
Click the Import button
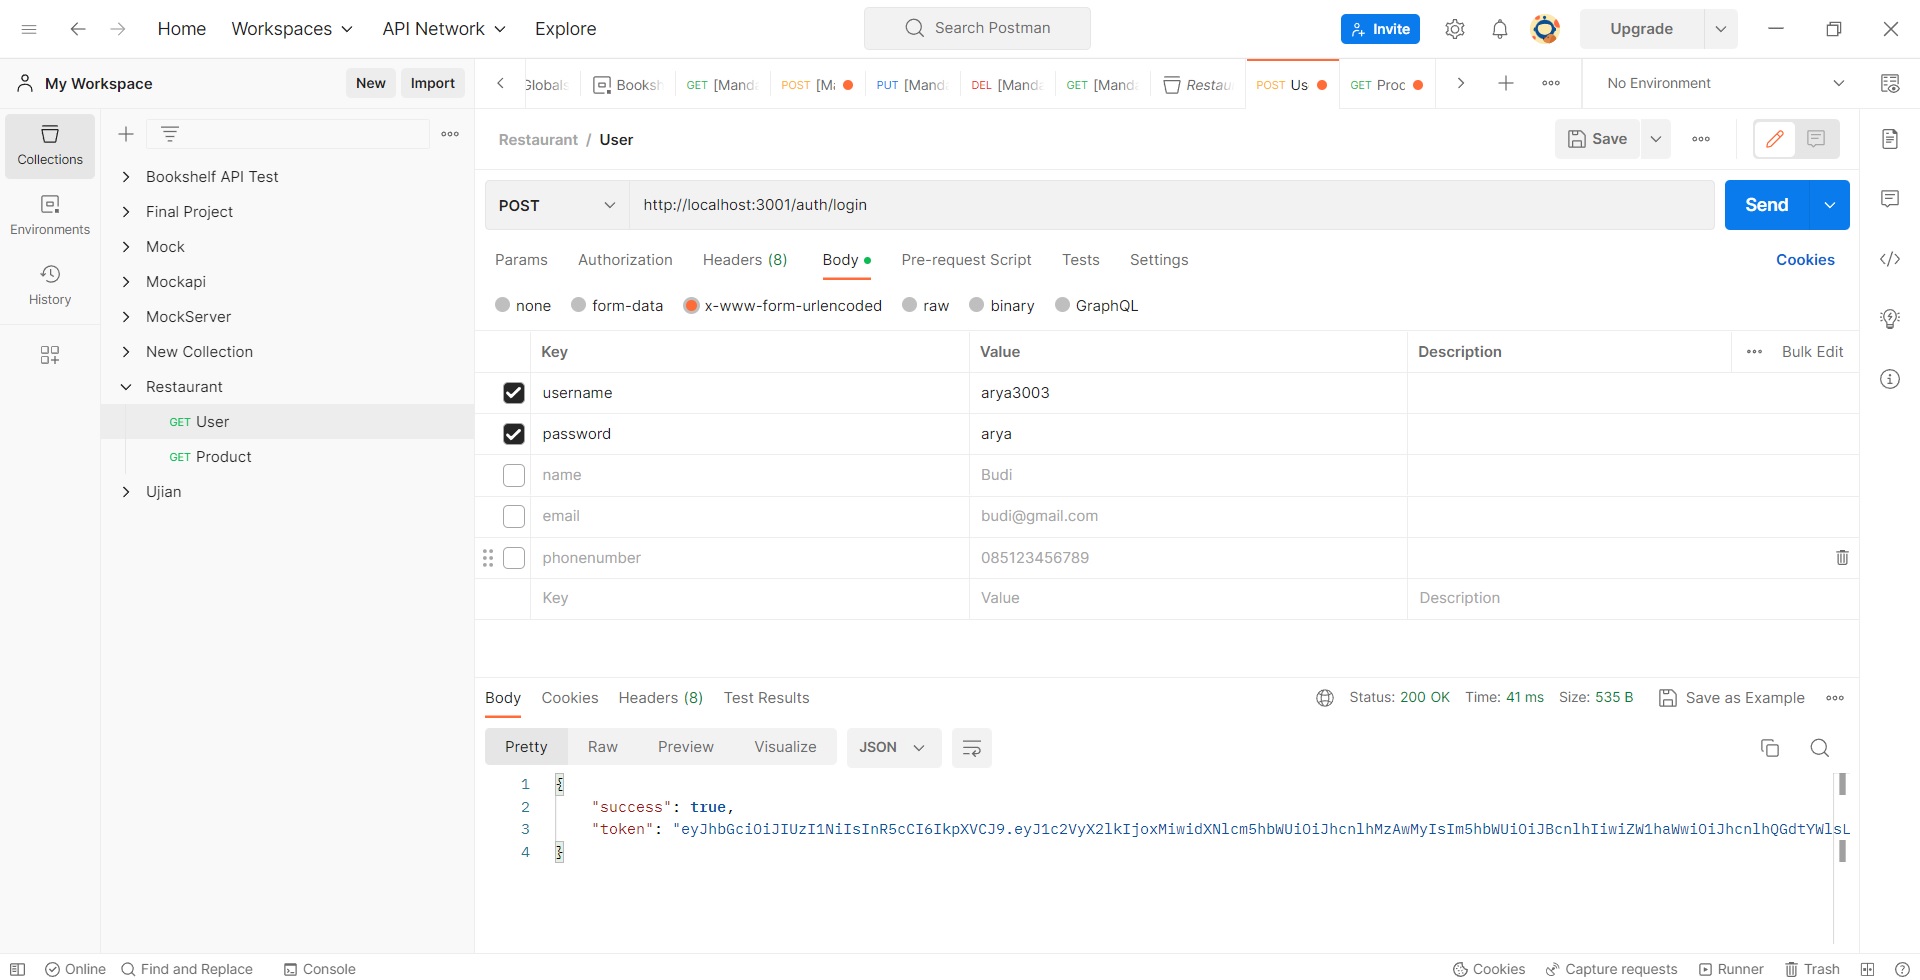click(x=432, y=83)
